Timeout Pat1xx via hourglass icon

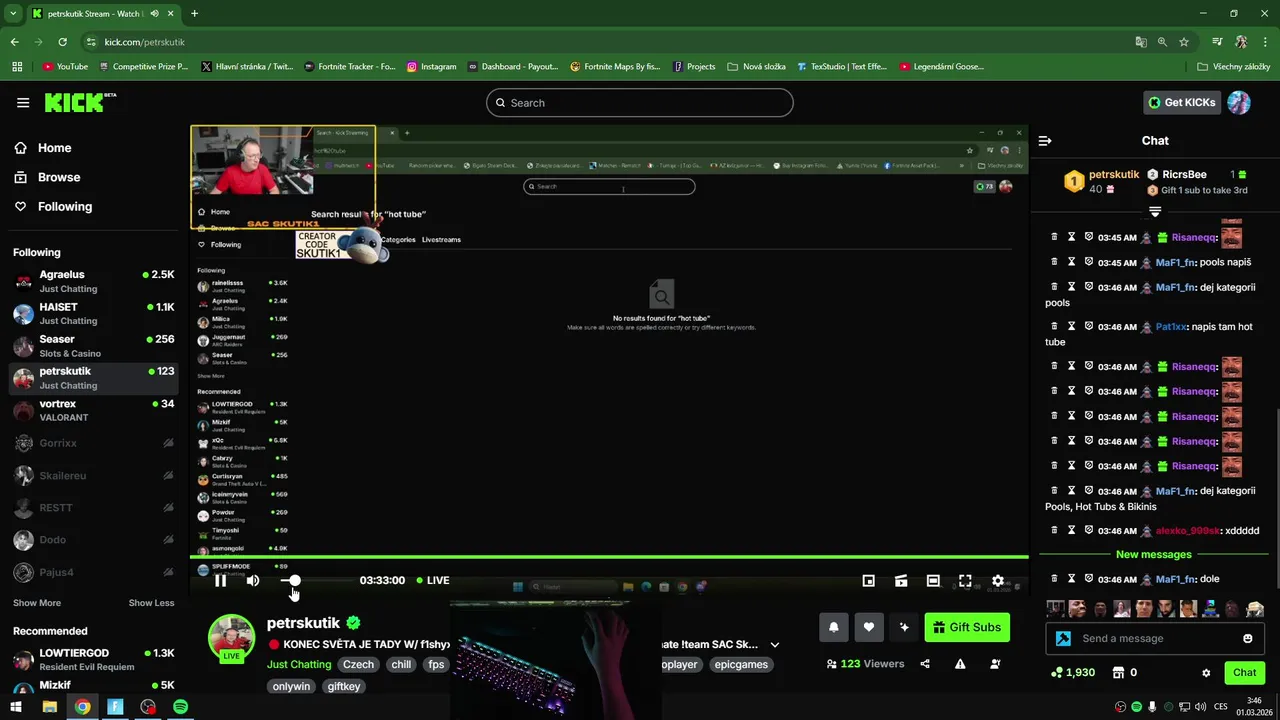coord(1071,326)
